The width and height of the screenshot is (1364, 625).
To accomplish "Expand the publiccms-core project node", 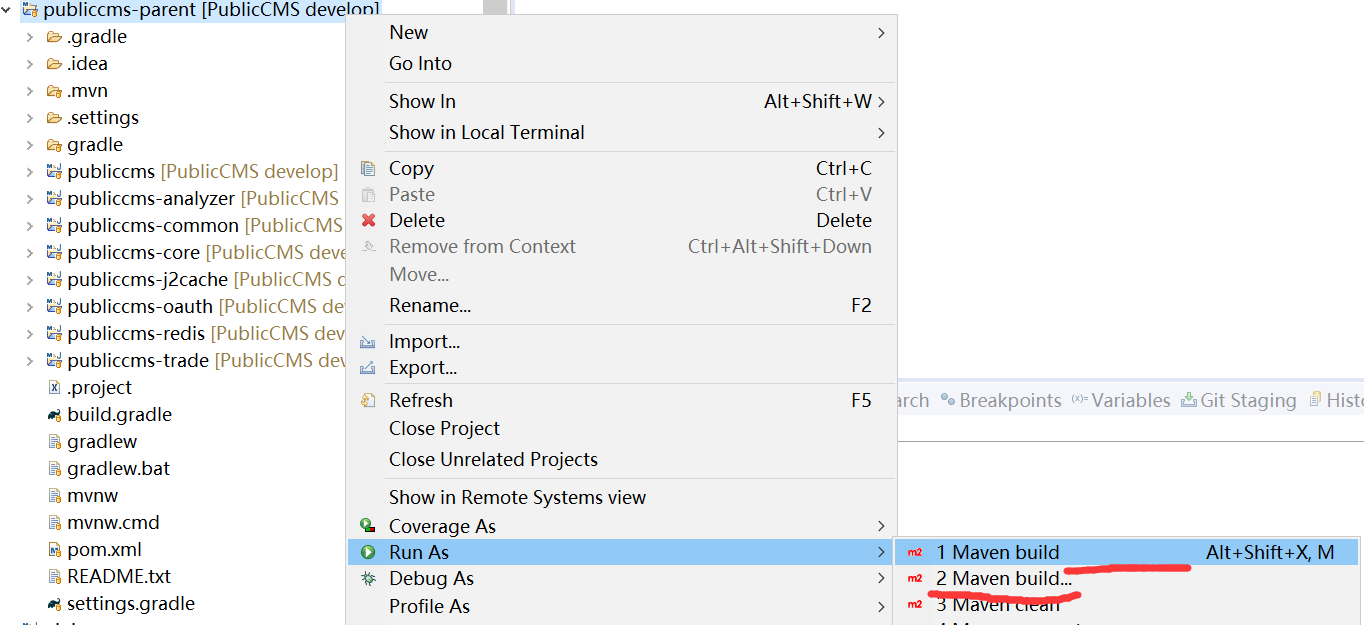I will 30,252.
